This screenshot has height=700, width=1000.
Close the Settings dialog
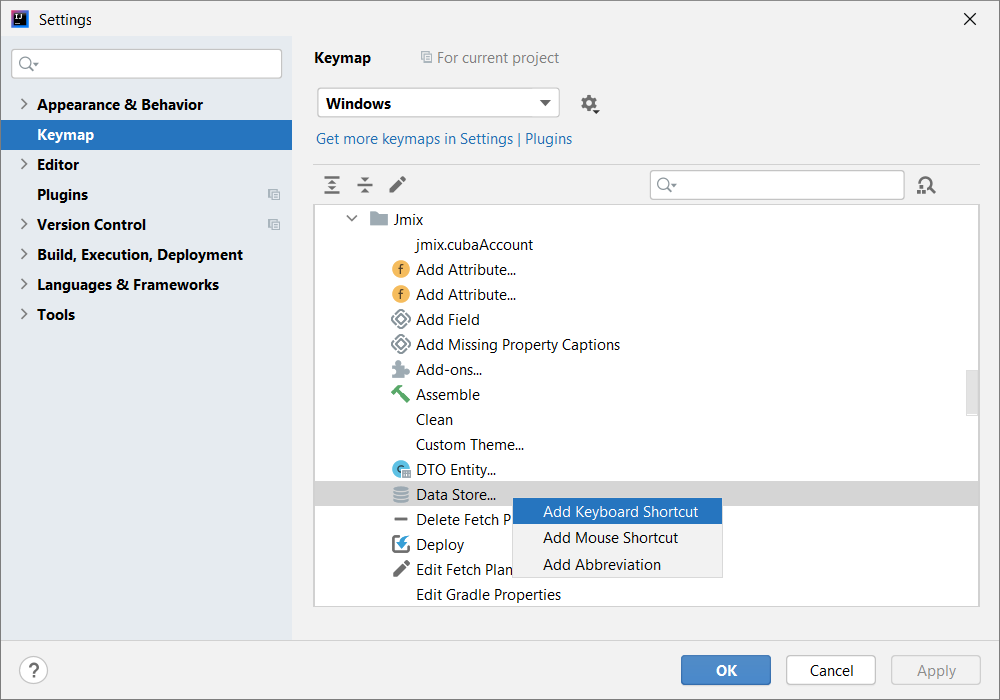tap(970, 19)
